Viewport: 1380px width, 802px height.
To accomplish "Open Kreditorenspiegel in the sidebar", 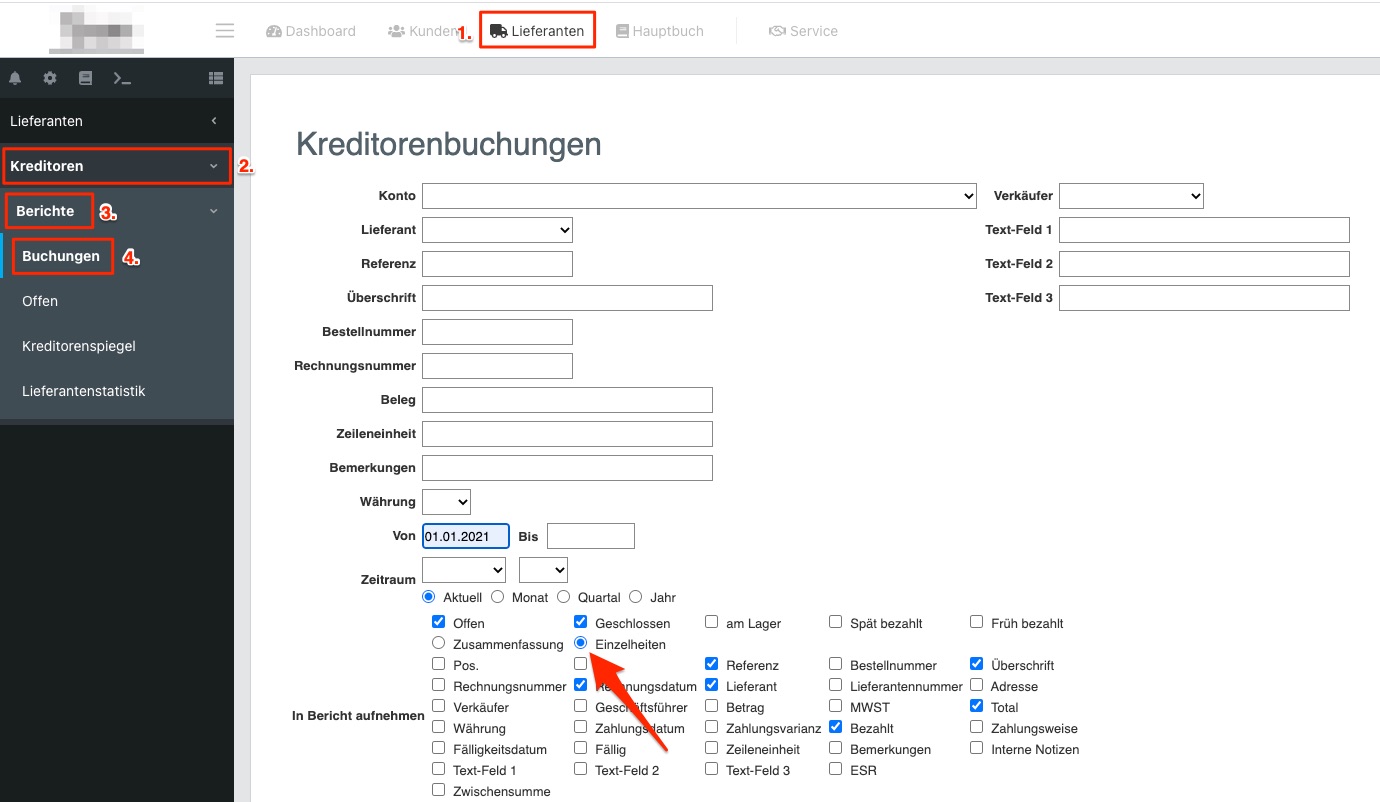I will 79,346.
